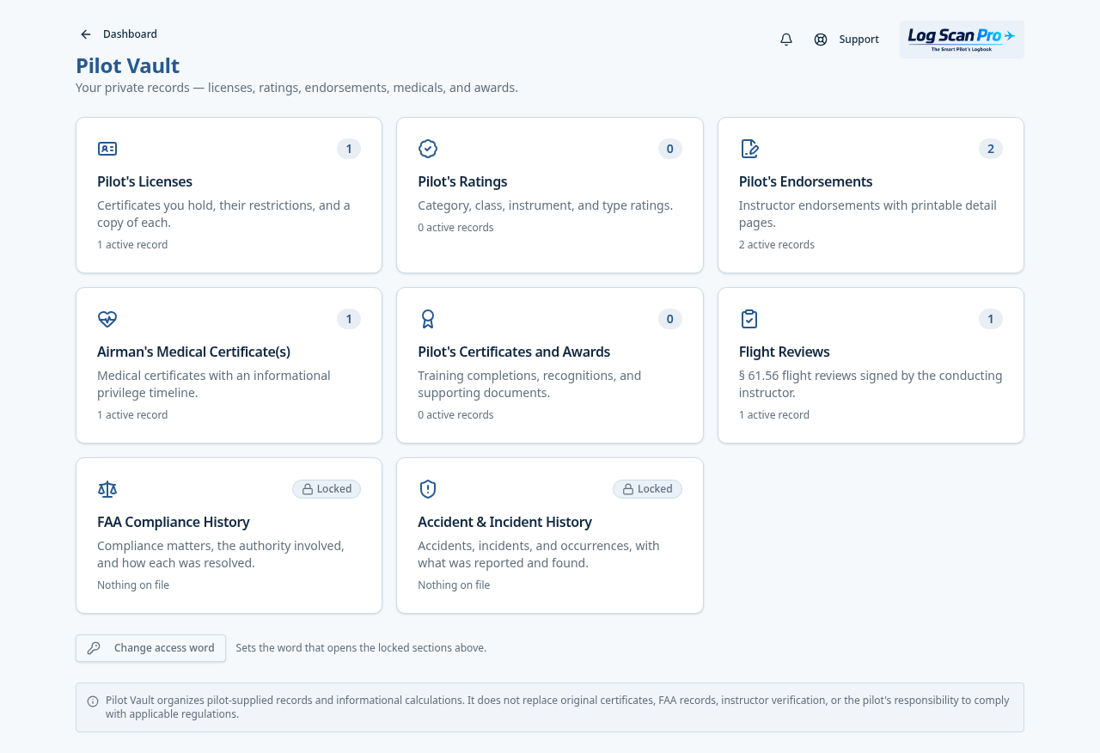
Task: Click the award ribbon icon for Certificates and Awards
Action: pos(428,319)
